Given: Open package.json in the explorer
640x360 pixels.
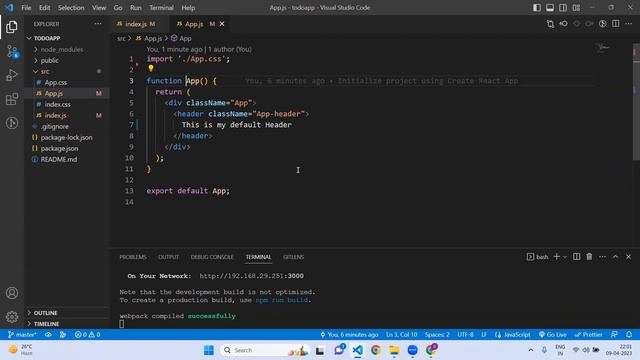Looking at the screenshot, I should (x=67, y=148).
